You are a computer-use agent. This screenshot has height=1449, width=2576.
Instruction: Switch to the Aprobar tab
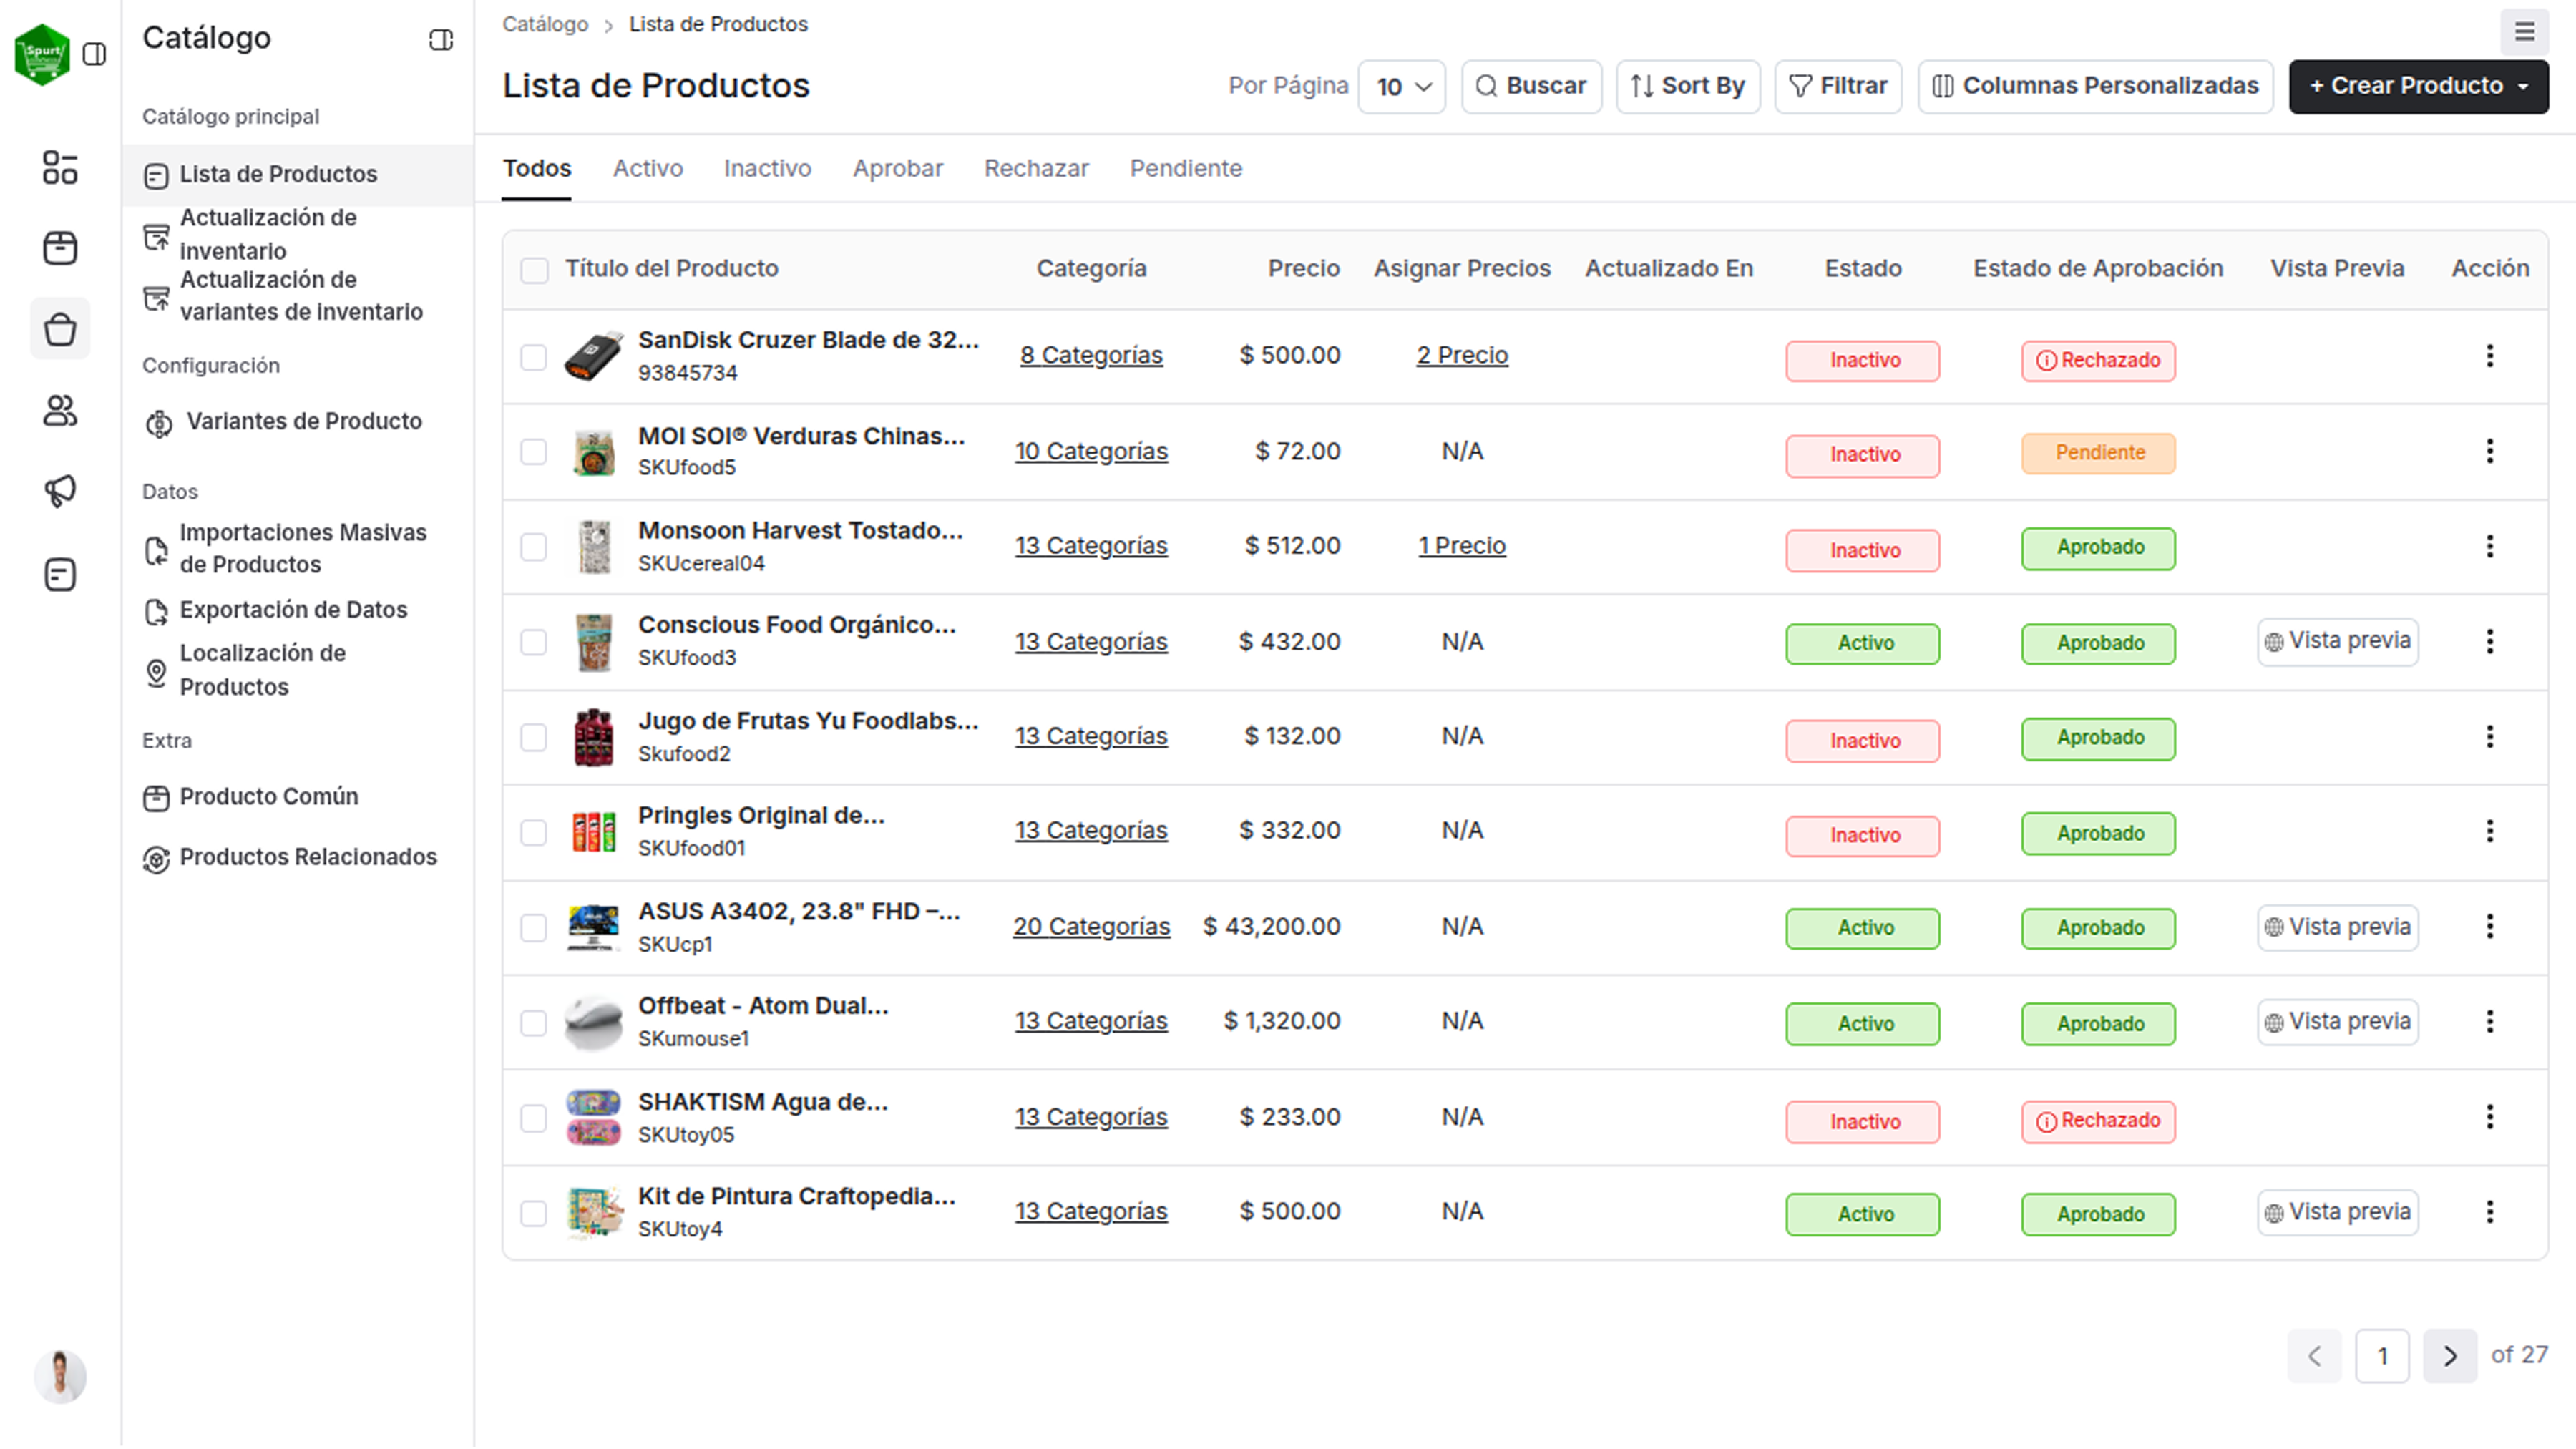(898, 168)
